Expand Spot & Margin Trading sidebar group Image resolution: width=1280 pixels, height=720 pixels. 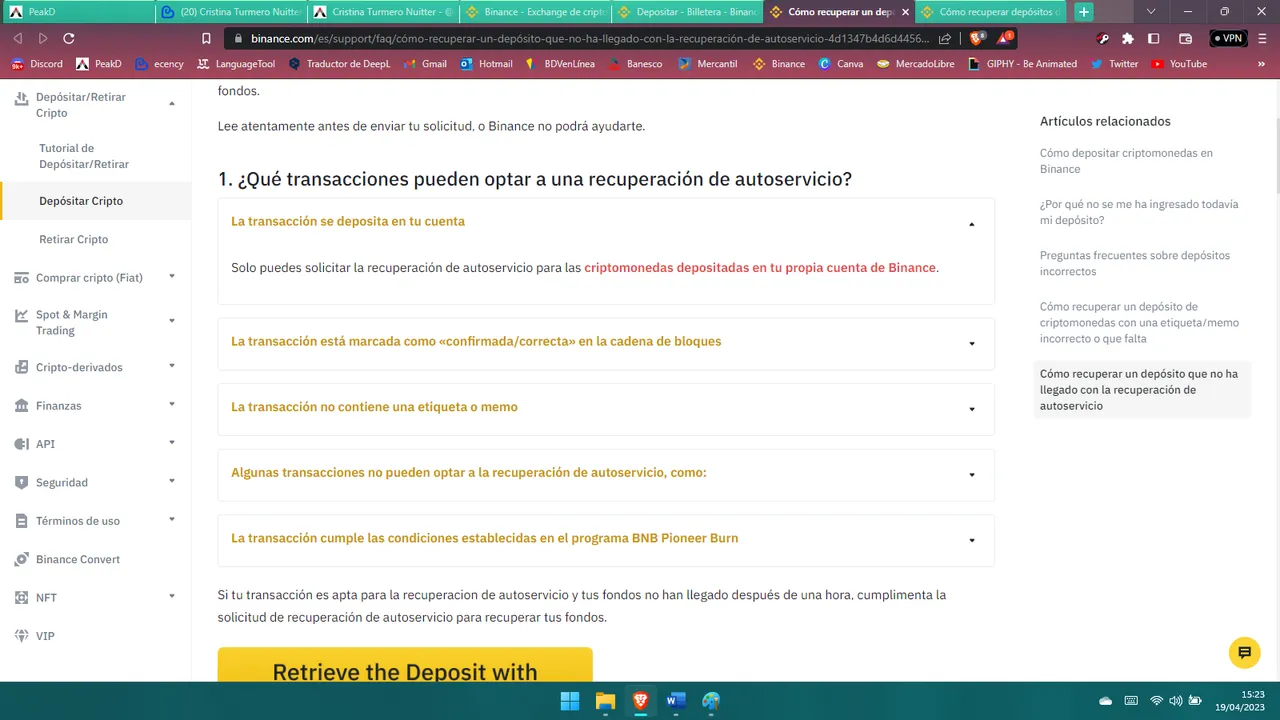click(172, 321)
